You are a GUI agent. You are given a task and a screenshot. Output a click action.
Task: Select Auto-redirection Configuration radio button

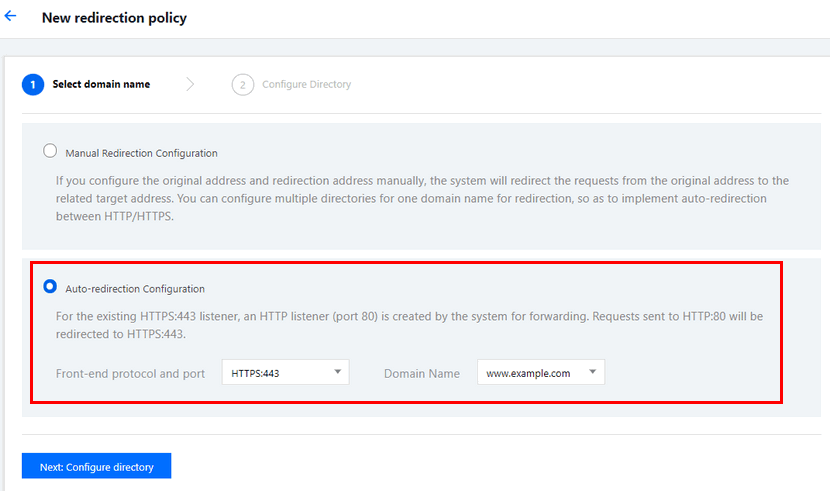coord(50,286)
